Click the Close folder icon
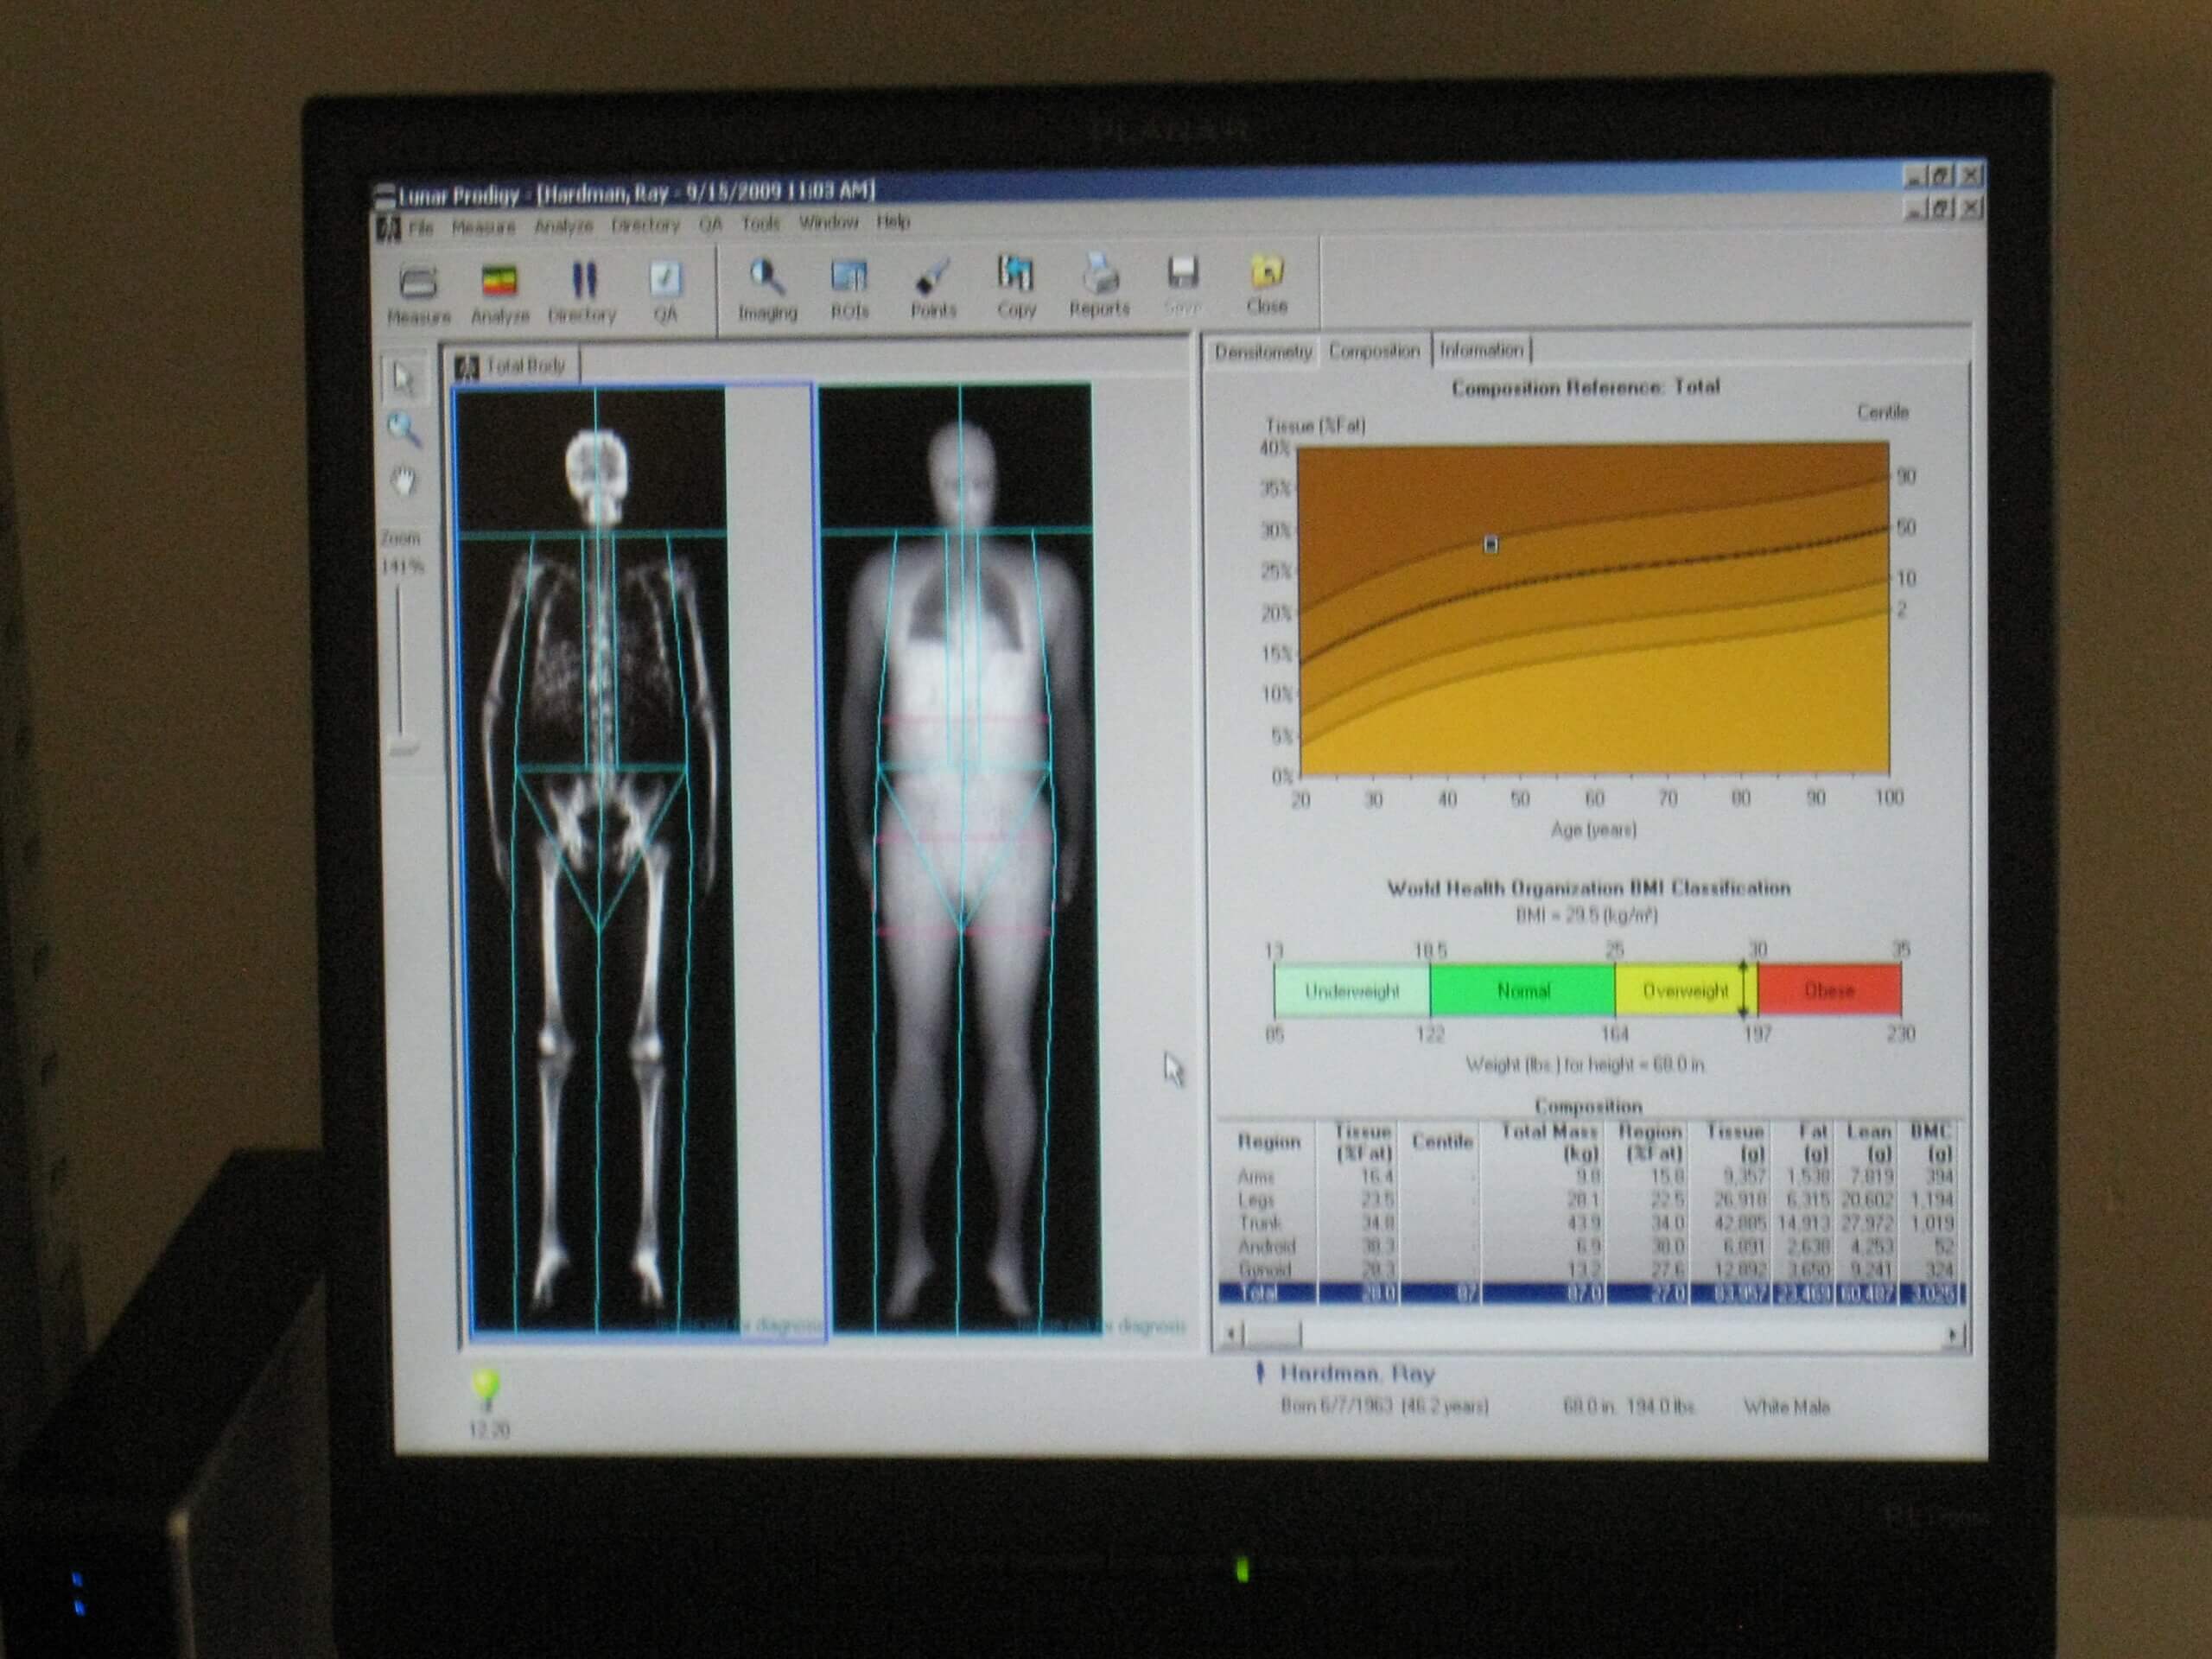Viewport: 2212px width, 1659px height. 1266,273
